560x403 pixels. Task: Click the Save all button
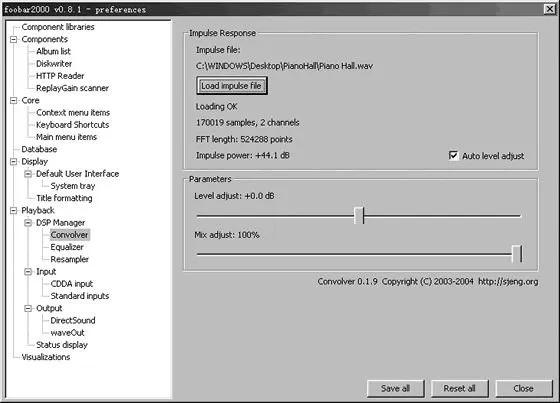coord(395,388)
